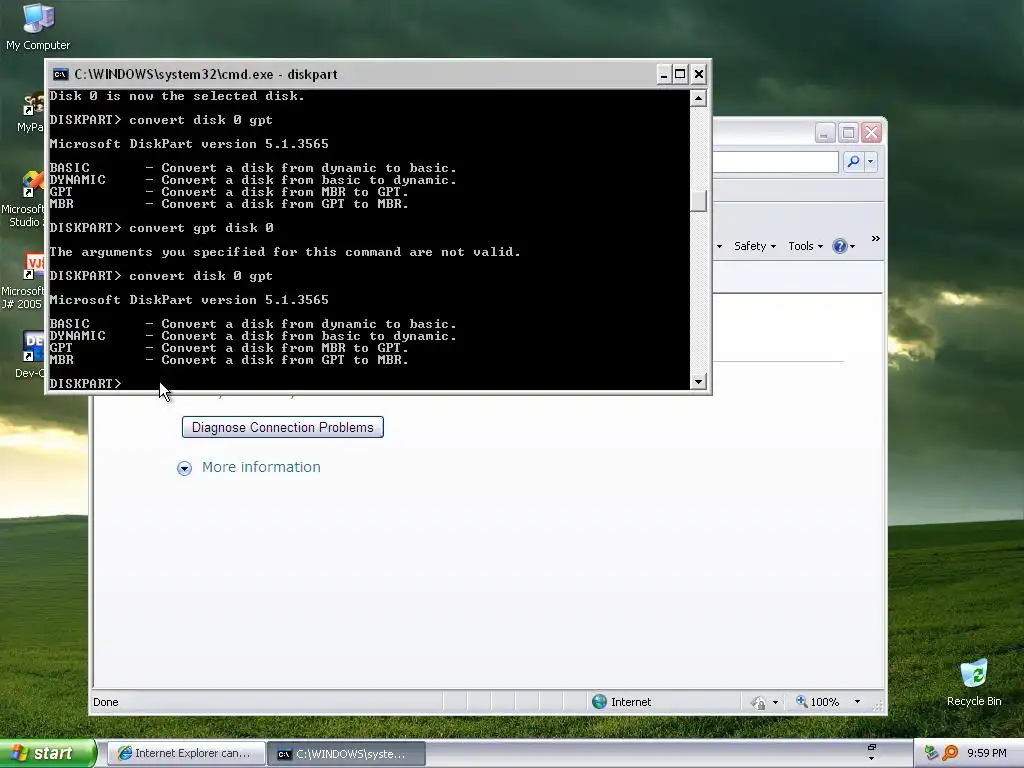Minimize the cmd.exe diskpart window
1024x768 pixels.
[664, 74]
